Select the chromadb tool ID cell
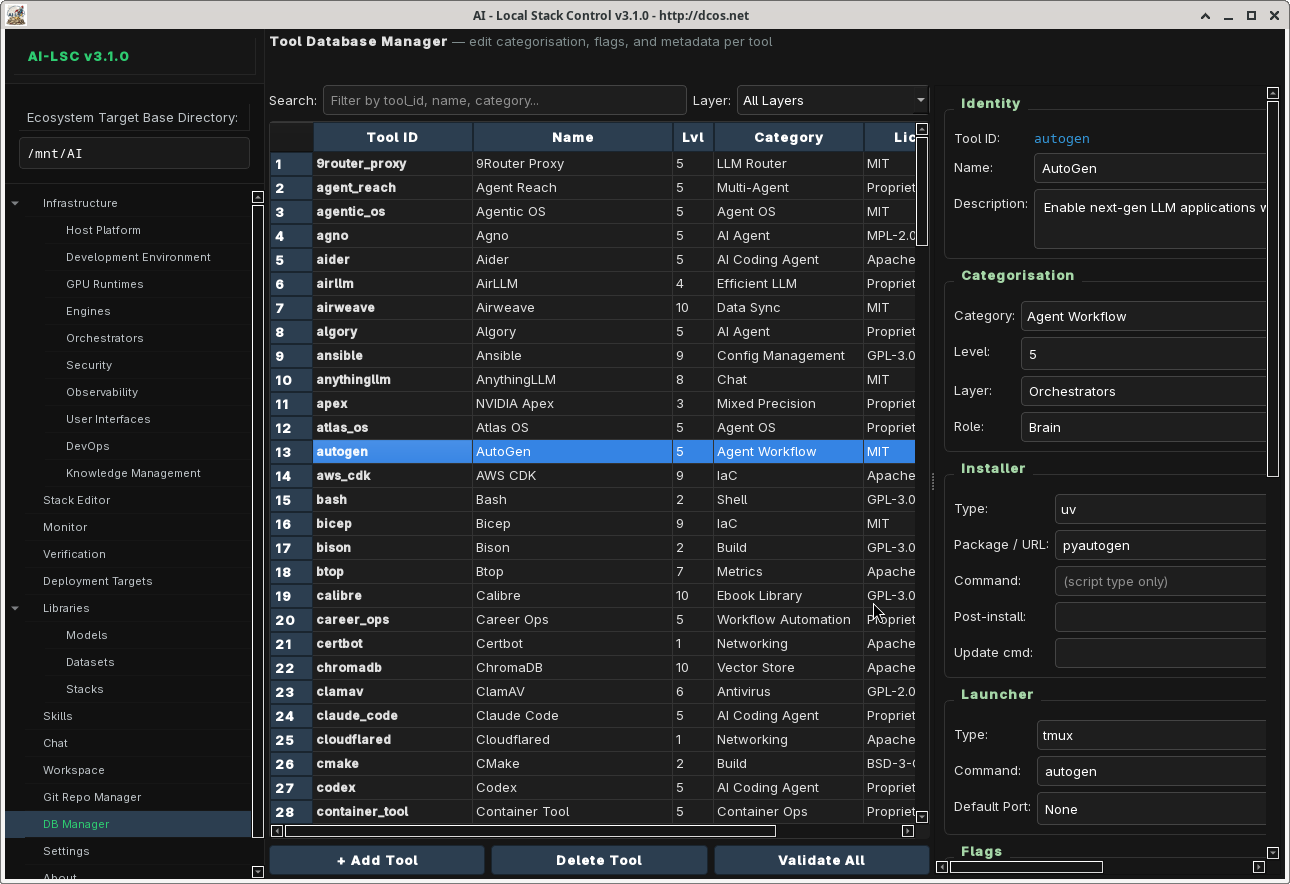The image size is (1290, 884). coord(392,668)
